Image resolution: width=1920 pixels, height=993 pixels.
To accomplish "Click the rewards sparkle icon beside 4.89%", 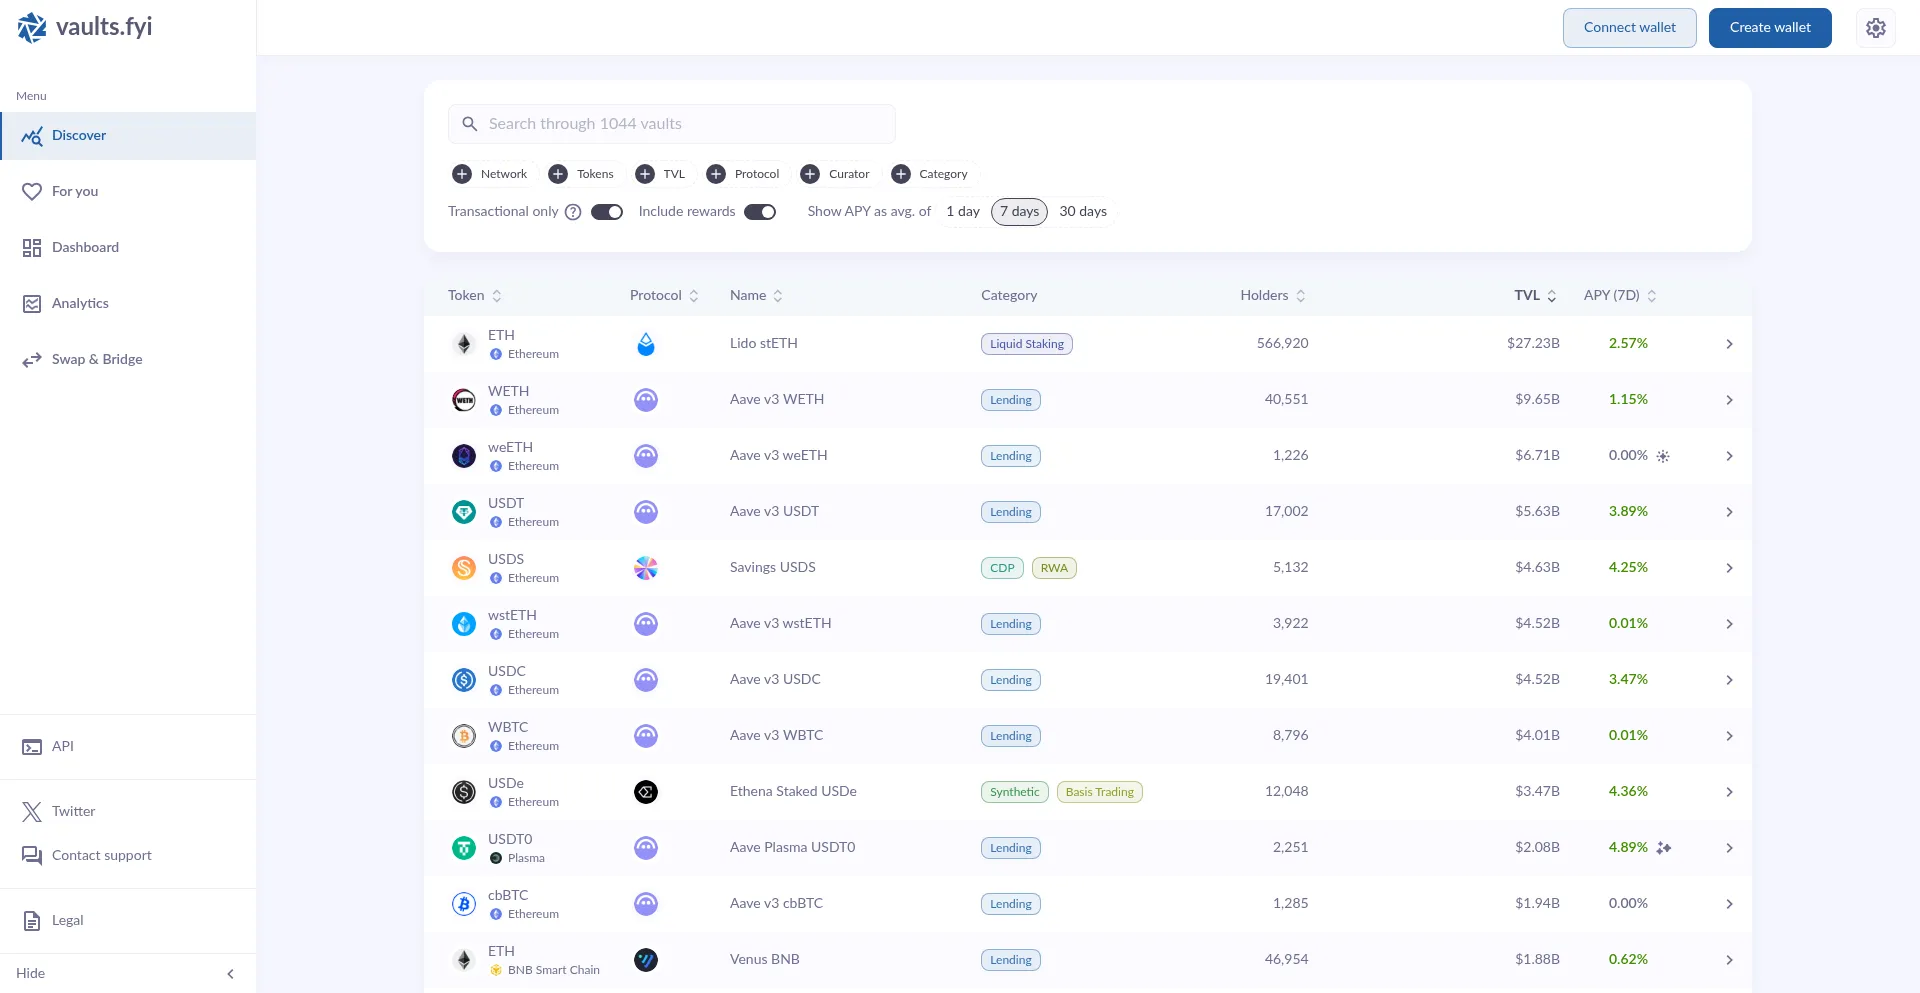I will tap(1664, 848).
